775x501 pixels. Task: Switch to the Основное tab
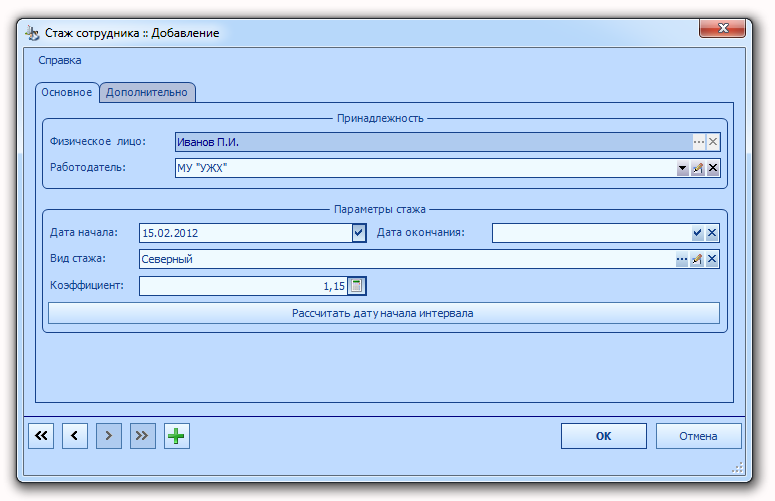click(67, 92)
